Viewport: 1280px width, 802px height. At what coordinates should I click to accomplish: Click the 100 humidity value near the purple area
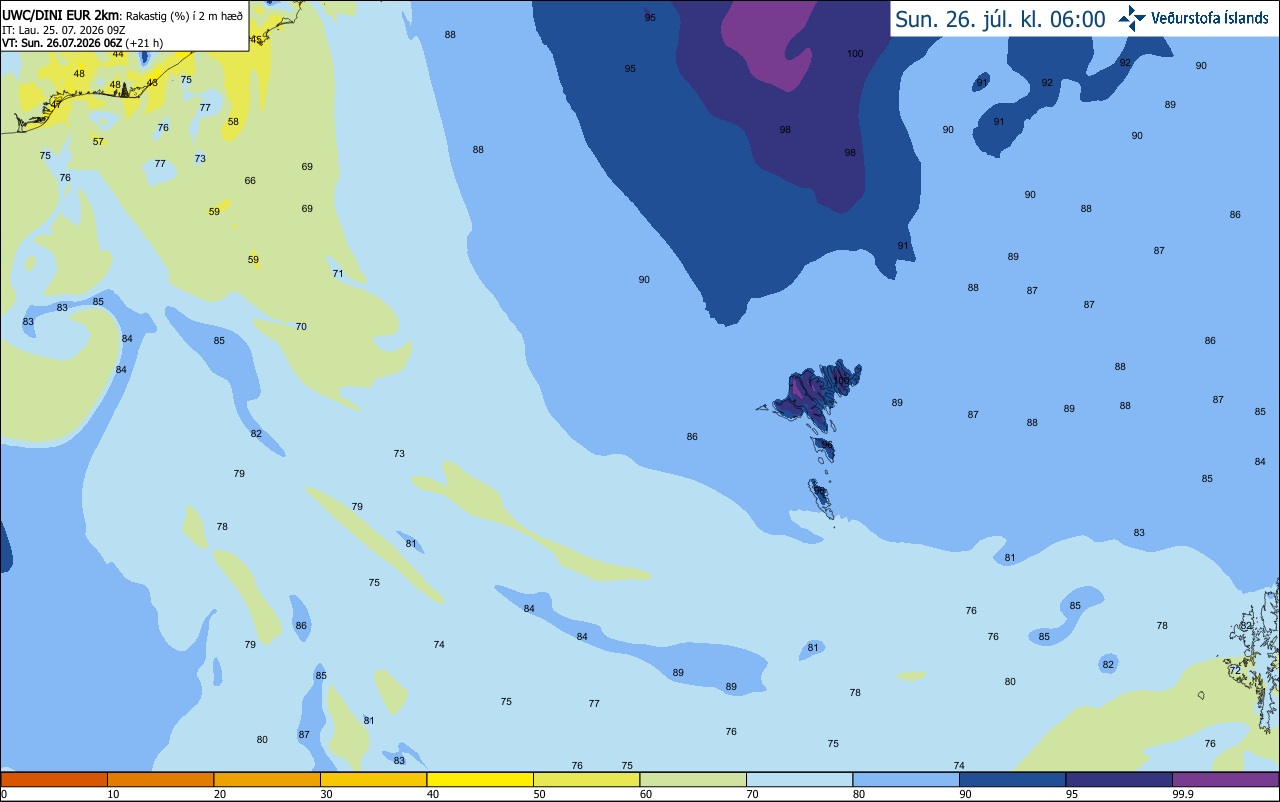tap(855, 54)
